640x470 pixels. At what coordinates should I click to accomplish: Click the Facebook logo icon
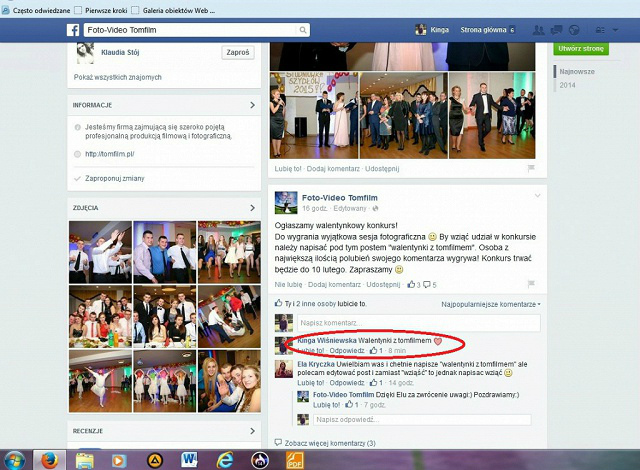tap(73, 30)
